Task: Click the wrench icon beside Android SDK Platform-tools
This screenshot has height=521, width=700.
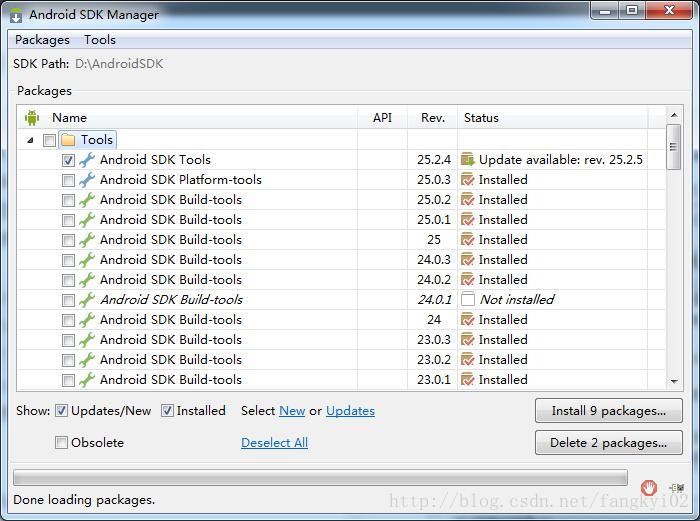Action: coord(87,180)
